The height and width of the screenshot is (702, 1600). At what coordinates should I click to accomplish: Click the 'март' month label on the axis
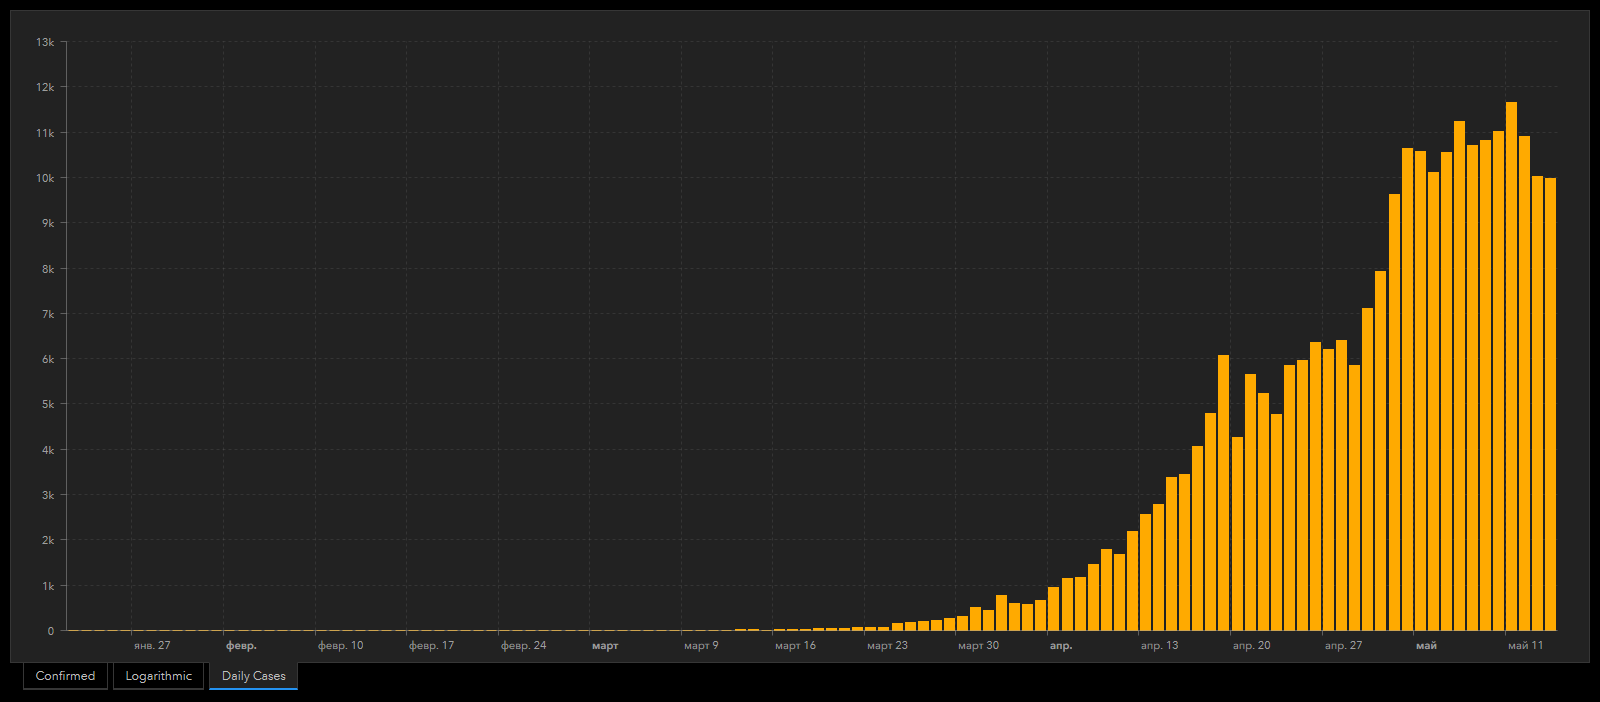click(605, 646)
